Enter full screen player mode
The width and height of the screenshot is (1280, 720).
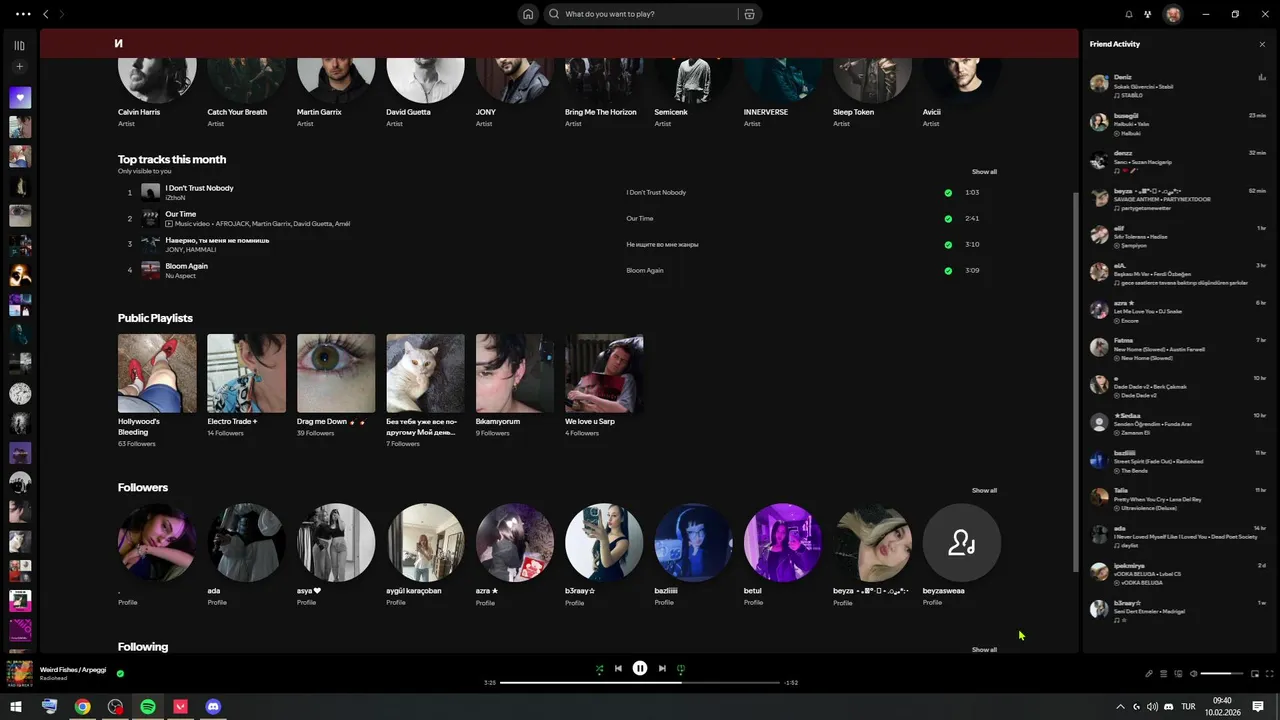pyautogui.click(x=1269, y=674)
